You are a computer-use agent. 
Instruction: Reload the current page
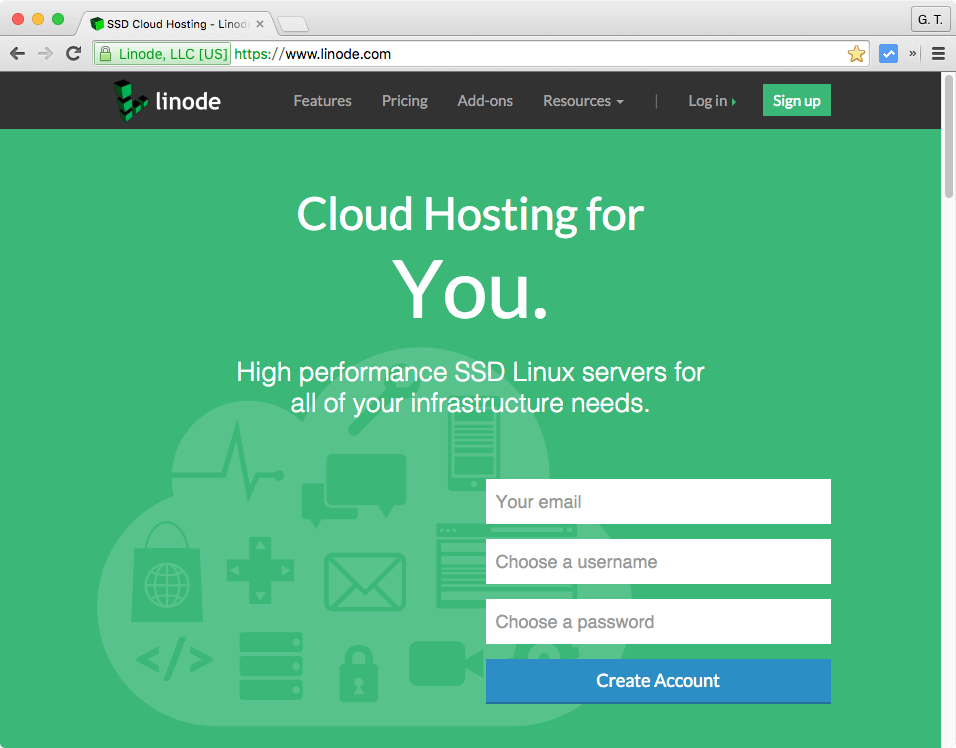coord(72,53)
